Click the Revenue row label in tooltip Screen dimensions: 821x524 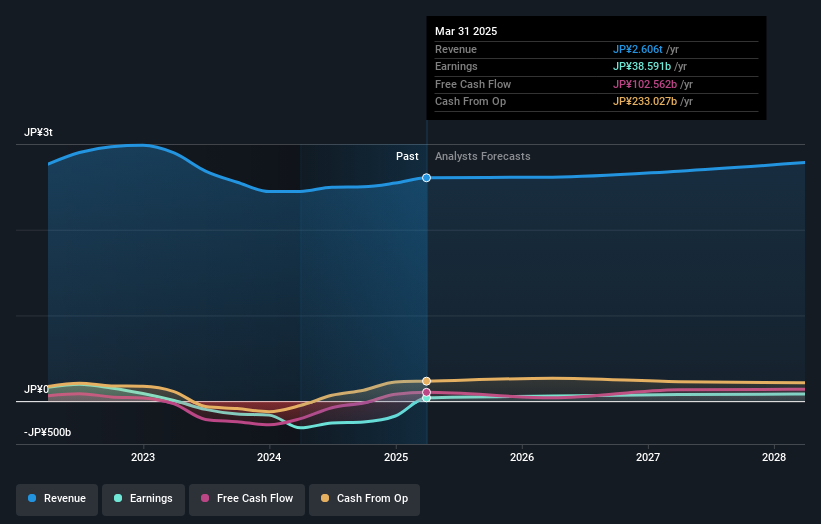[456, 49]
